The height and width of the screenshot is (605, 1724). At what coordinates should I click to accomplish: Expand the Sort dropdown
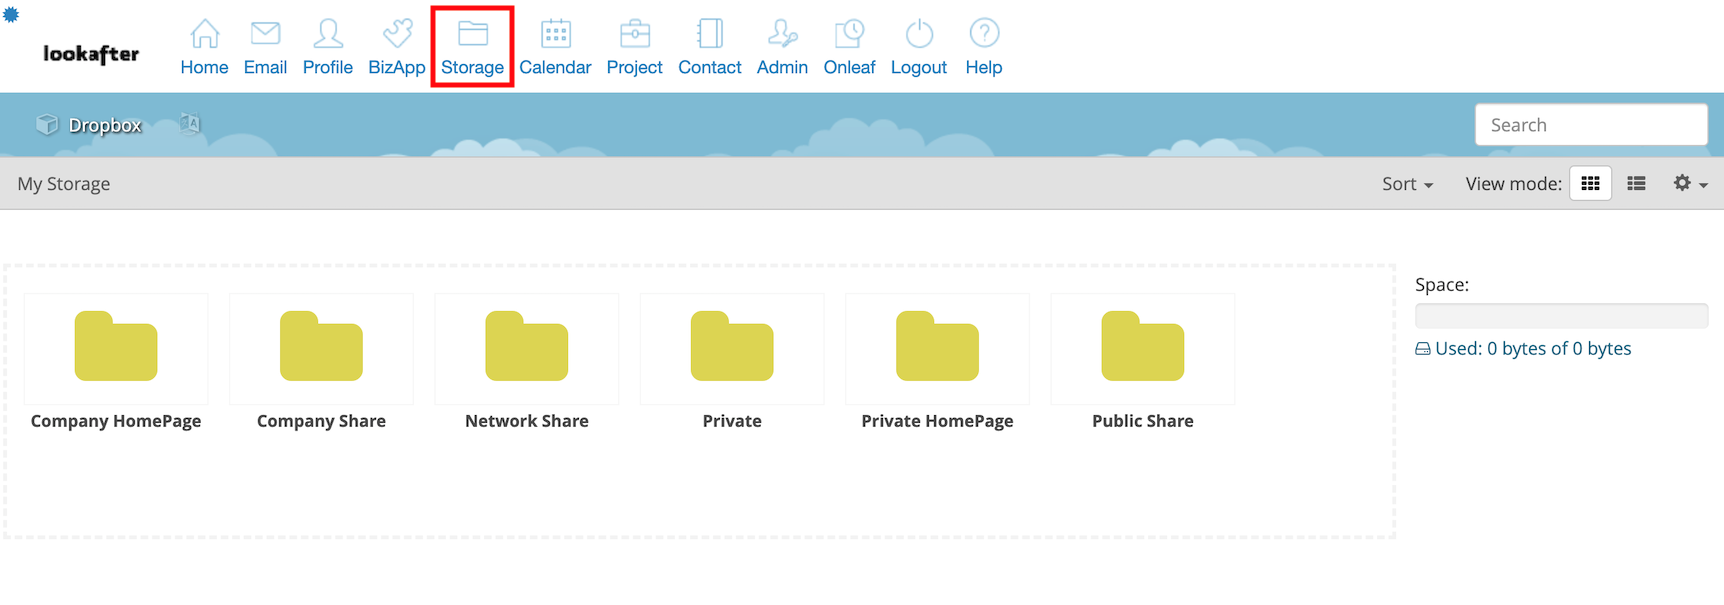[1407, 184]
